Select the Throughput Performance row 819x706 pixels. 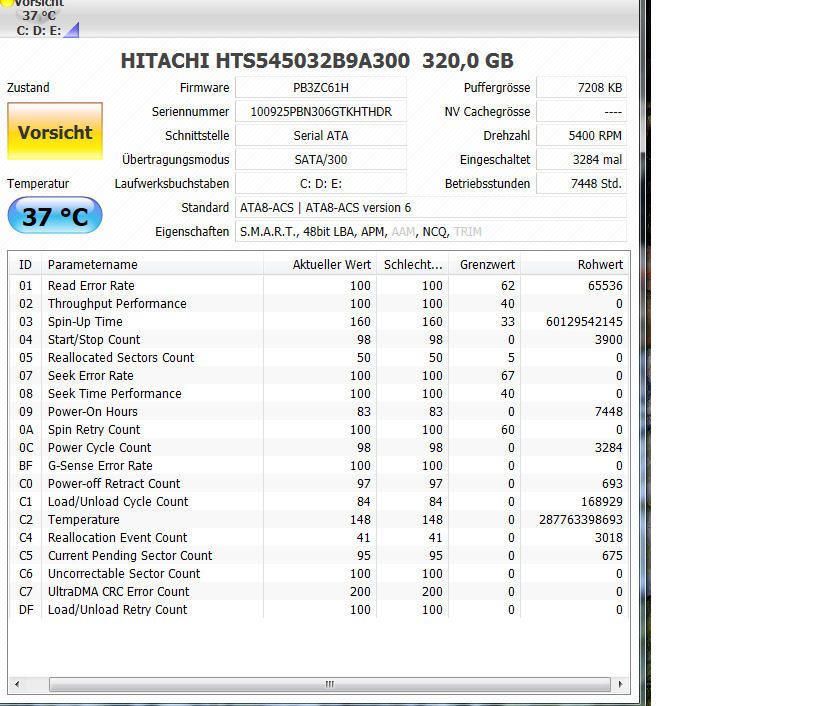[x=319, y=303]
